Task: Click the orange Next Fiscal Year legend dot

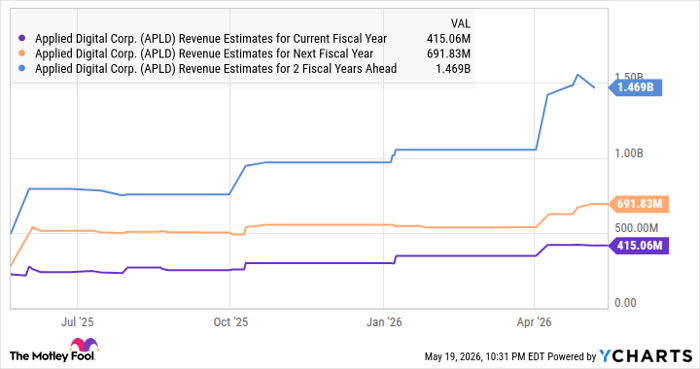Action: point(22,54)
